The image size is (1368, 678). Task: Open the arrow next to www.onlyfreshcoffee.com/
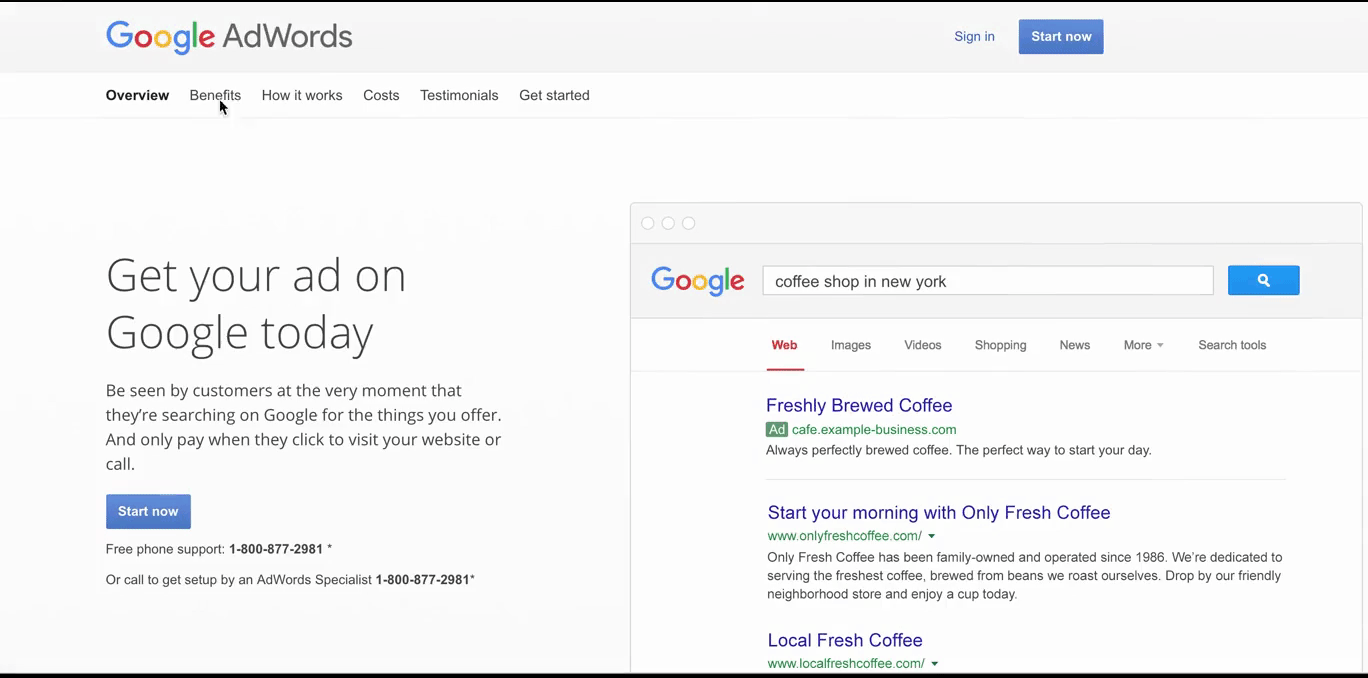(x=931, y=537)
